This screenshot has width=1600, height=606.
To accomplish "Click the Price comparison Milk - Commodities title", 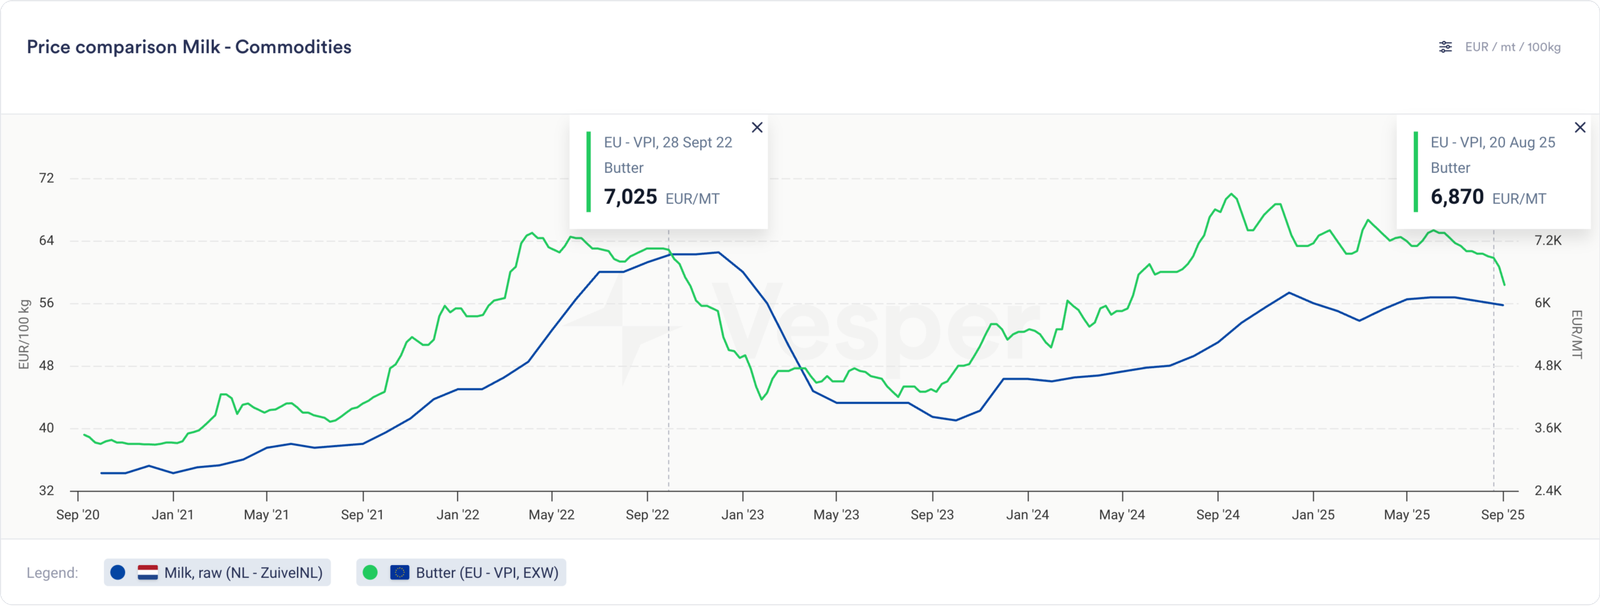I will coord(189,47).
